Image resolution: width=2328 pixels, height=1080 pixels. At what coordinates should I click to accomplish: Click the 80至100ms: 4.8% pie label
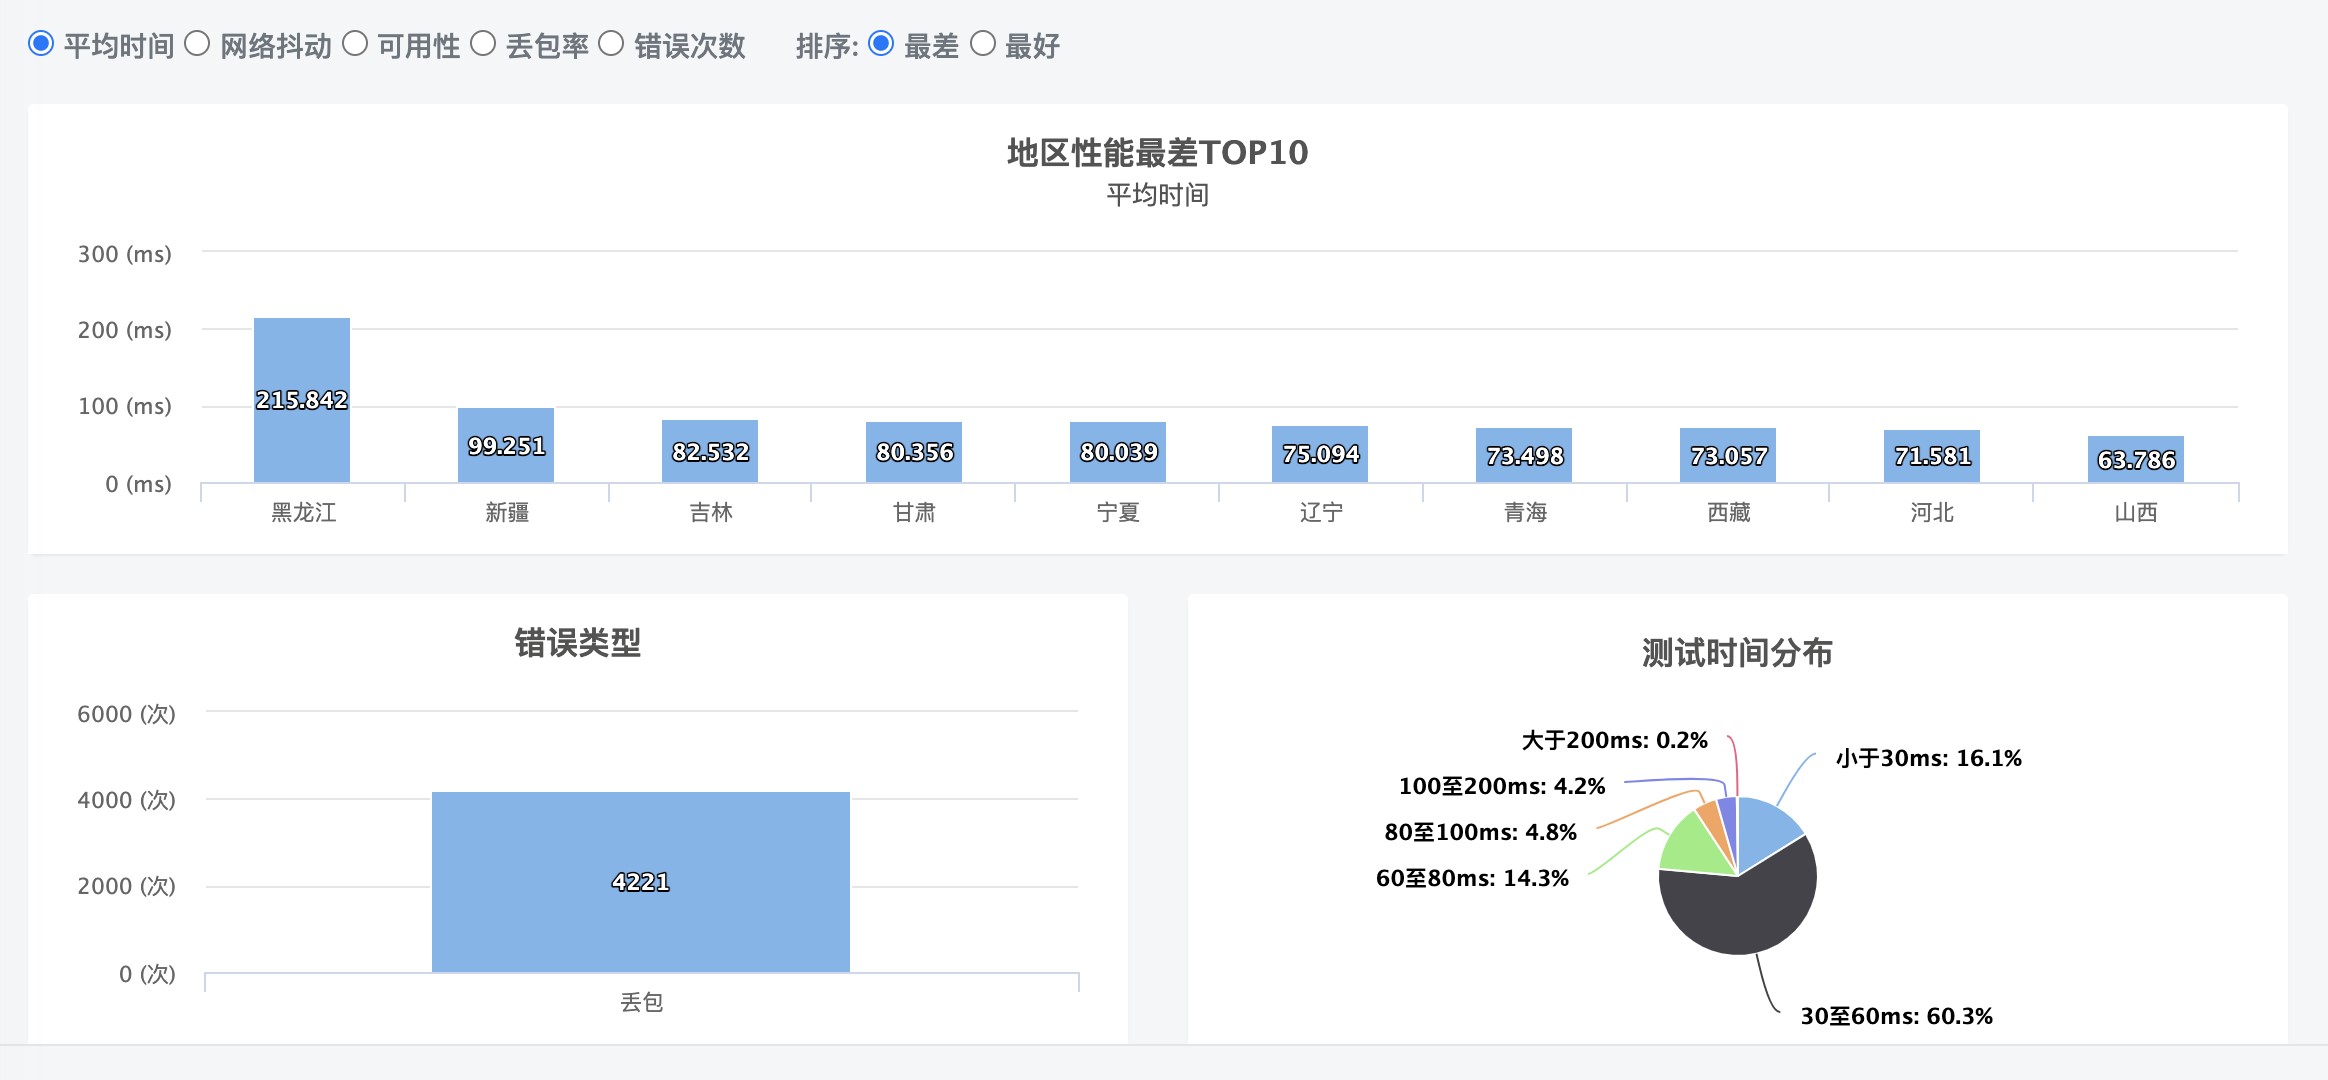1480,832
